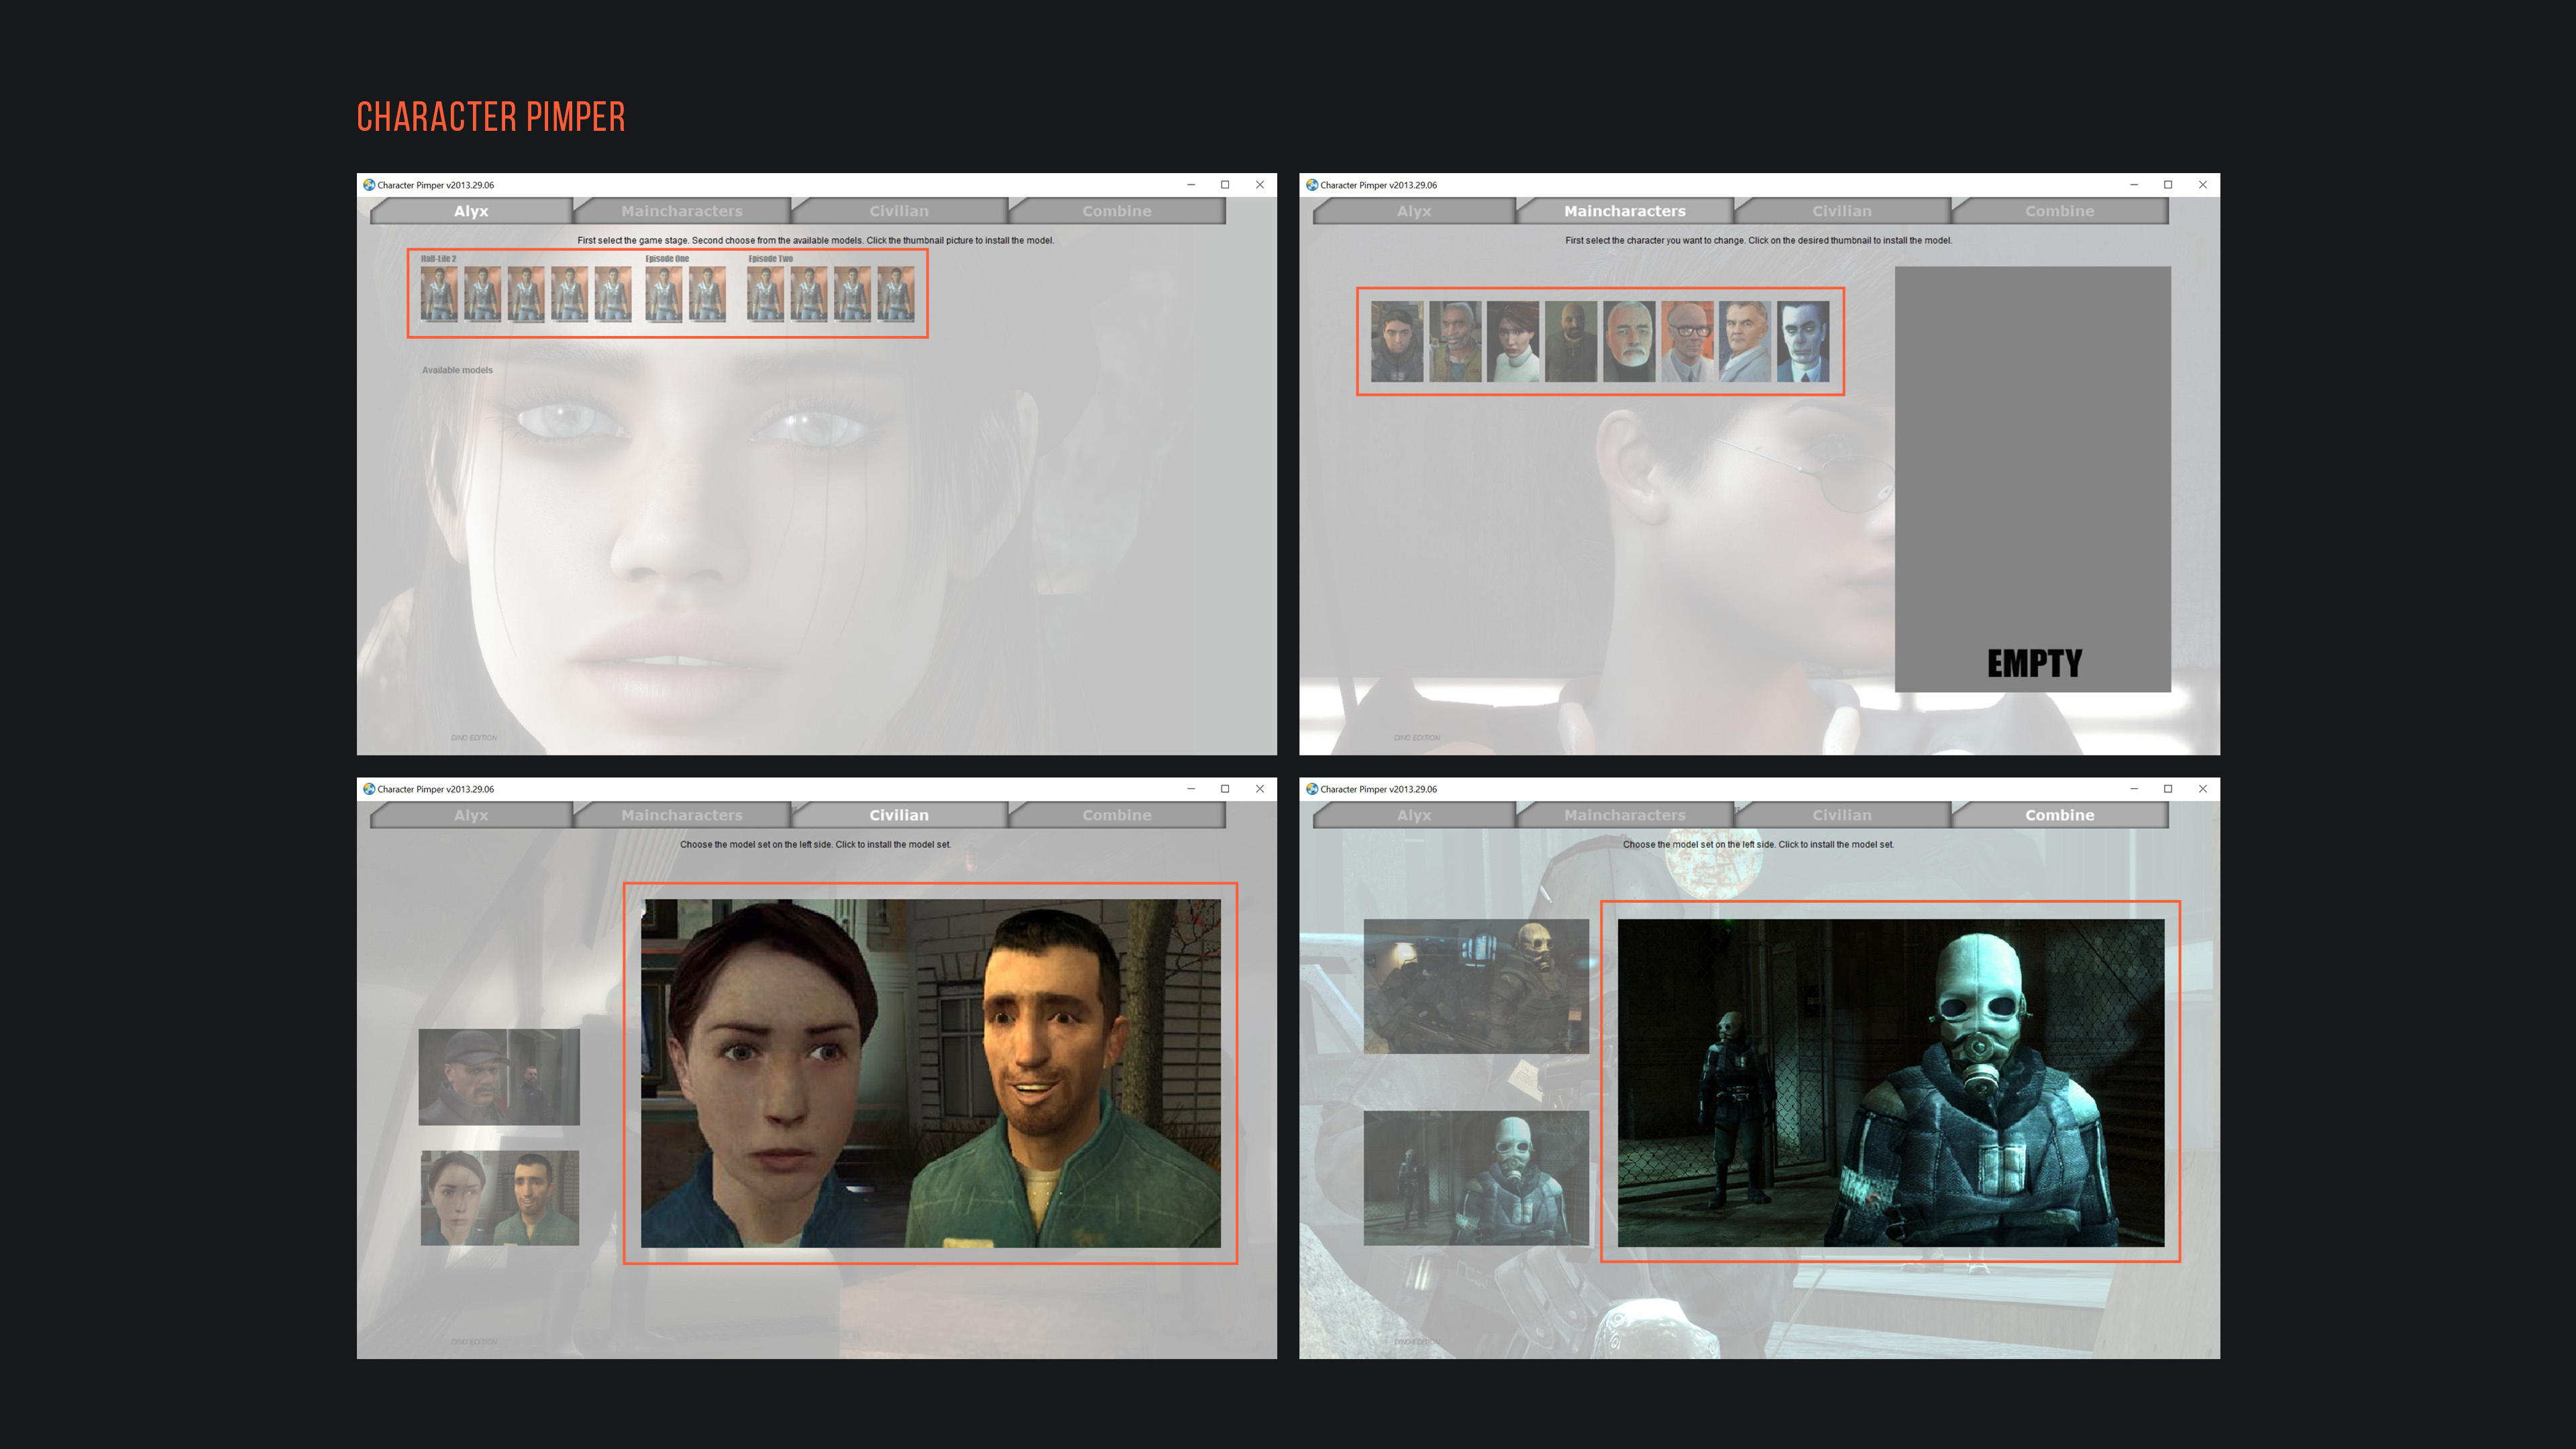Viewport: 2576px width, 1449px height.
Task: Click the "Episode One" stage heading
Action: pyautogui.click(x=667, y=259)
